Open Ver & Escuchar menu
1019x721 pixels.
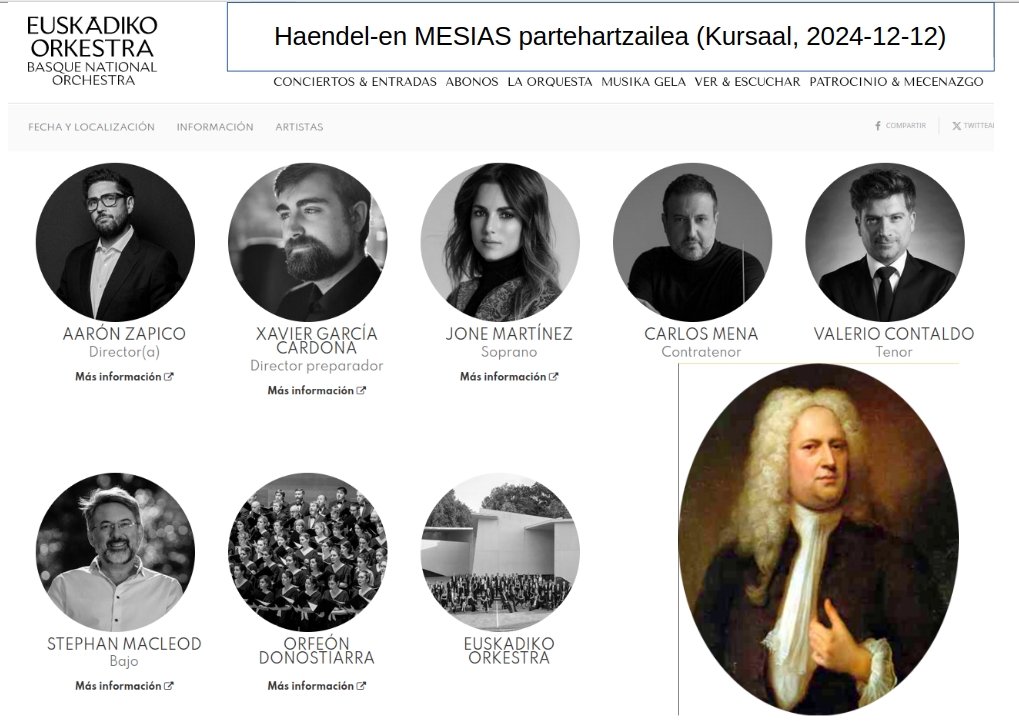pos(747,82)
